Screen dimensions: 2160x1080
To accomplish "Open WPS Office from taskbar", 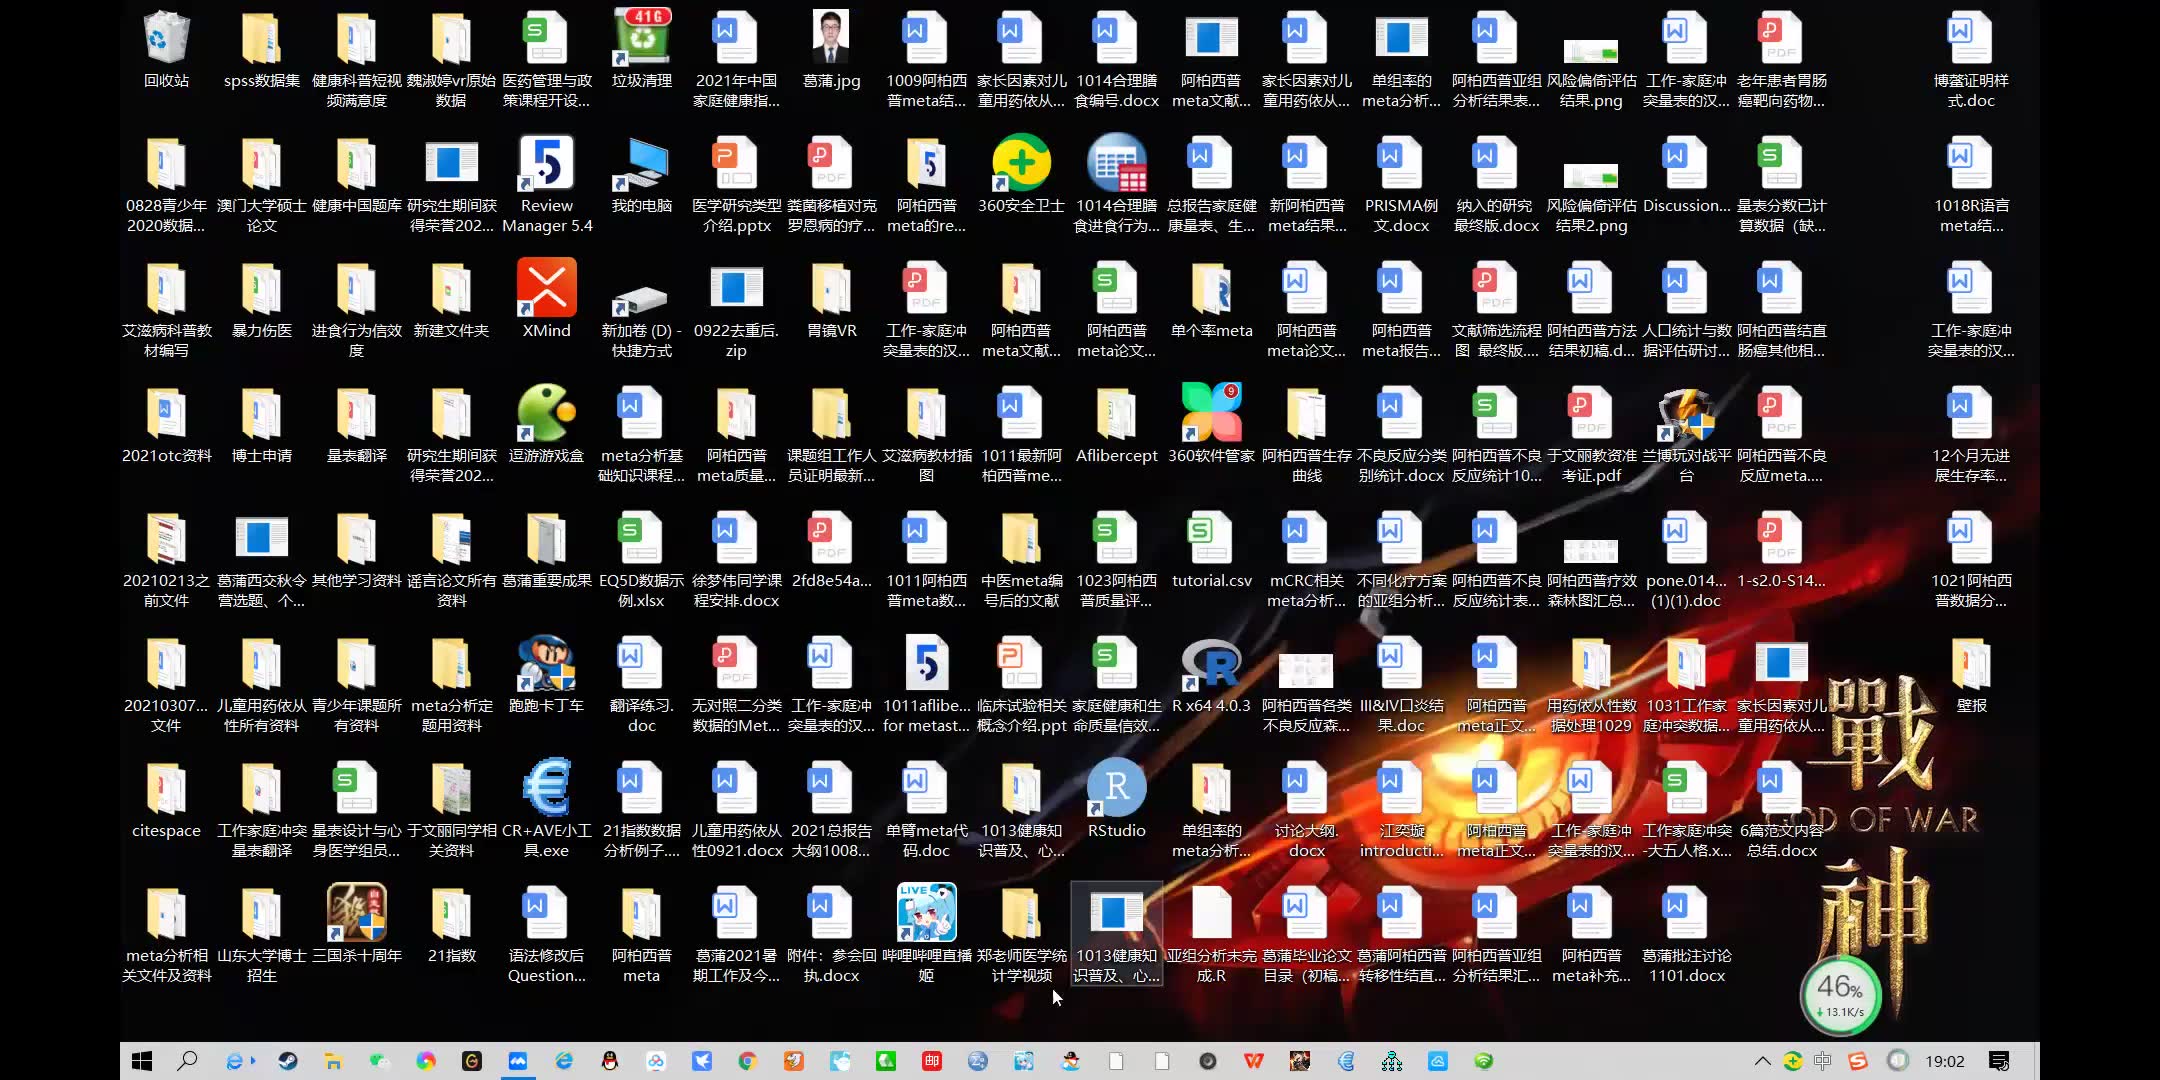I will pos(1253,1061).
